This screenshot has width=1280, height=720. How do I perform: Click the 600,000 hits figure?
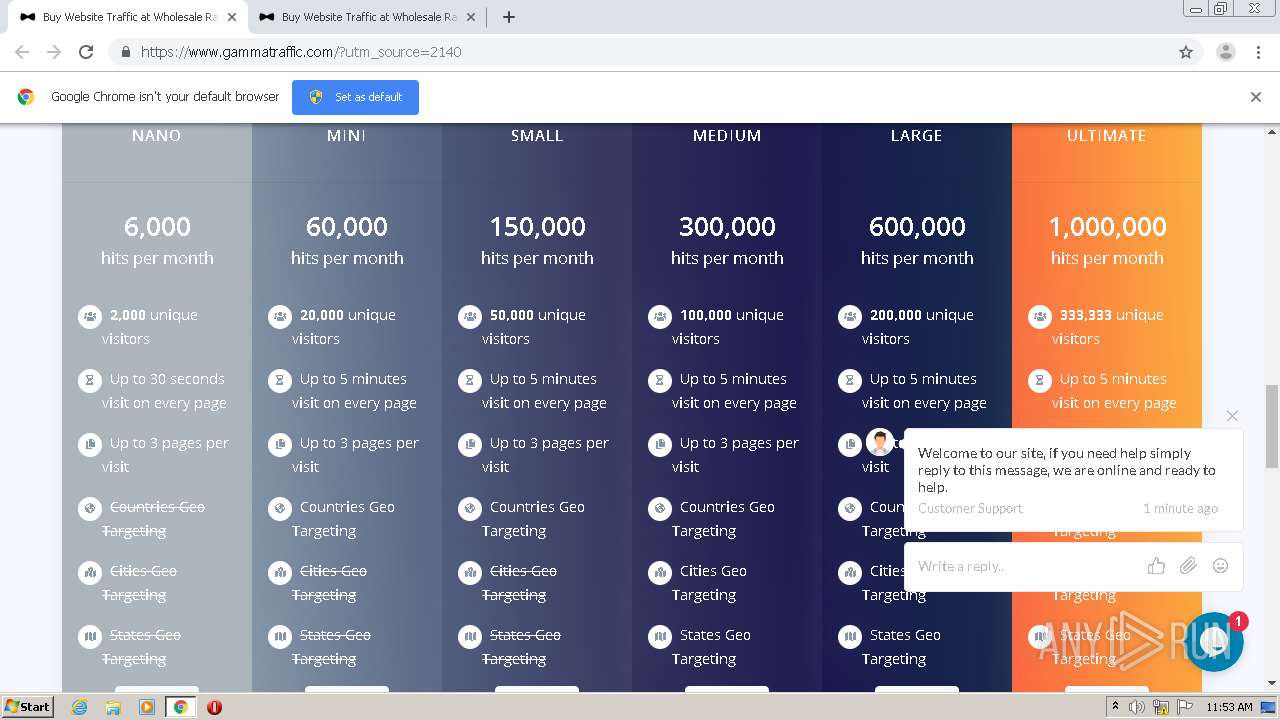(917, 227)
